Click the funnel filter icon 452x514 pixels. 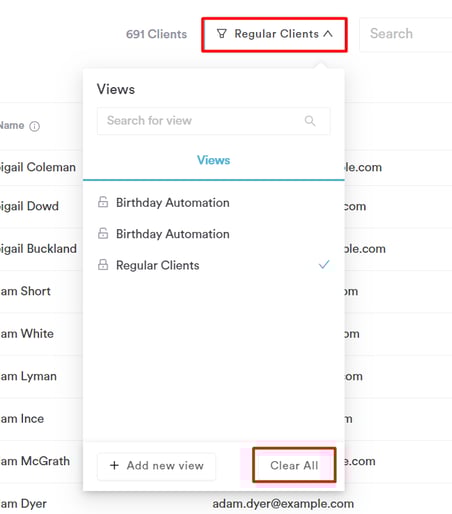222,34
